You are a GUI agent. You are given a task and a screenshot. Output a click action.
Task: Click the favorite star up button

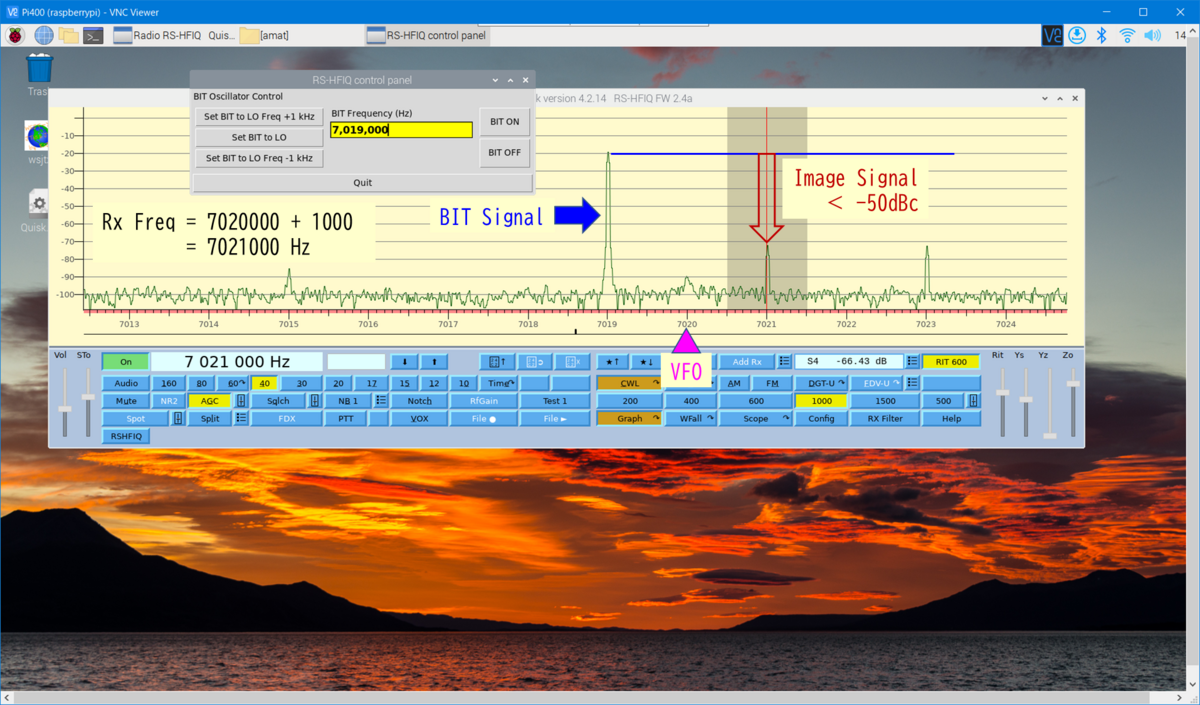[612, 362]
